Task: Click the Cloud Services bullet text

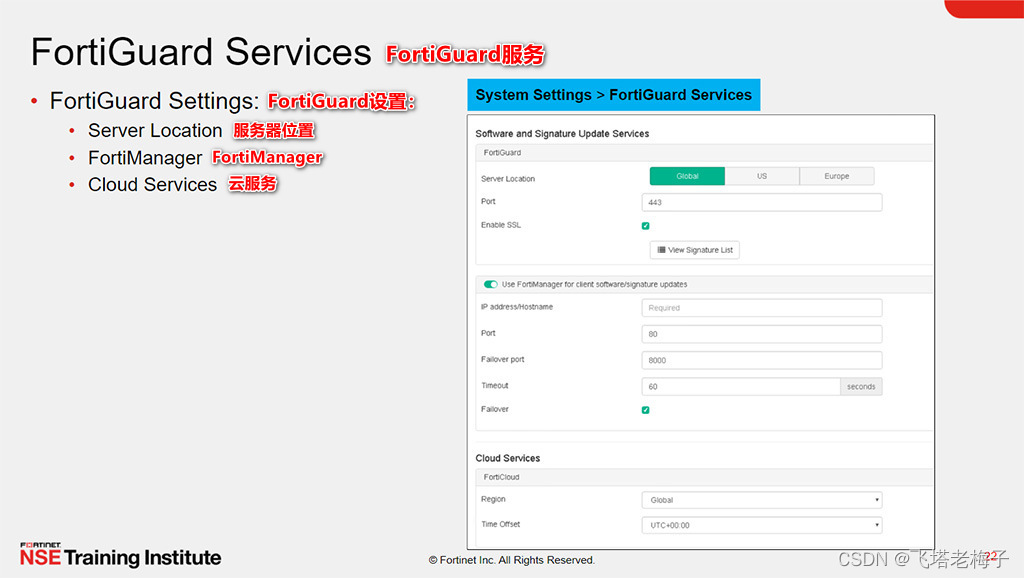Action: [152, 185]
